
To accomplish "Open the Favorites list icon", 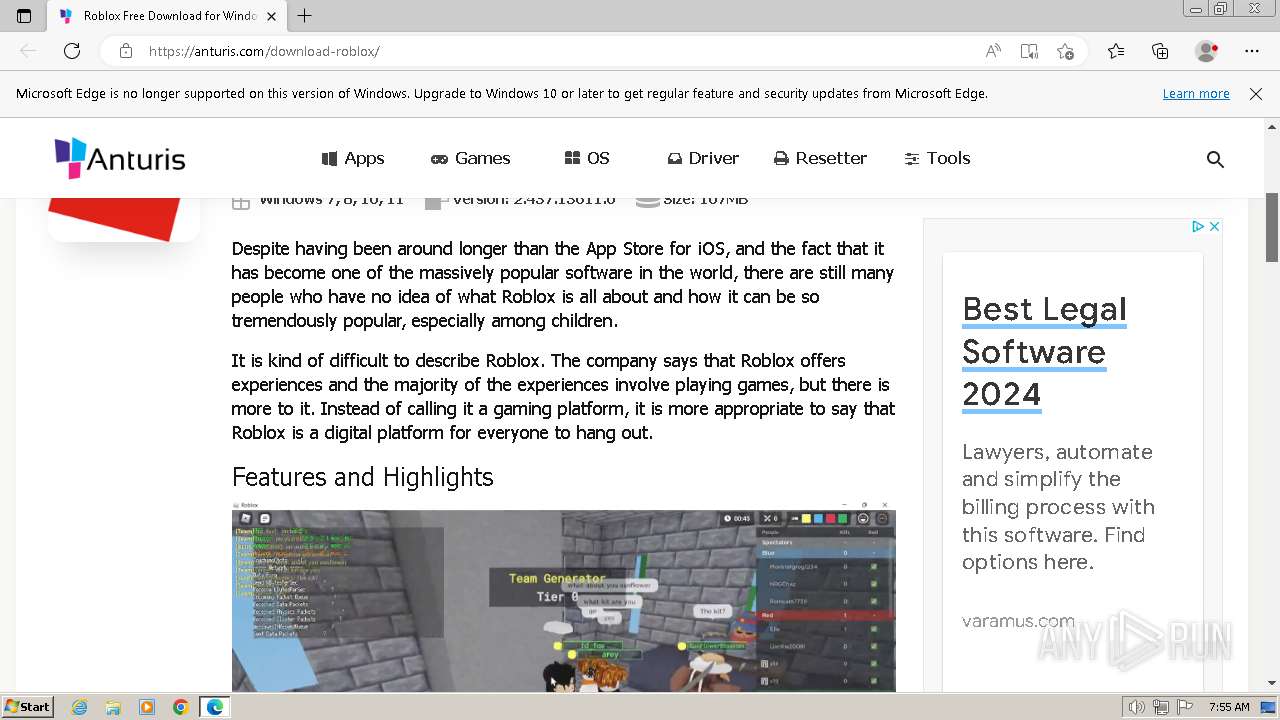I will point(1116,51).
